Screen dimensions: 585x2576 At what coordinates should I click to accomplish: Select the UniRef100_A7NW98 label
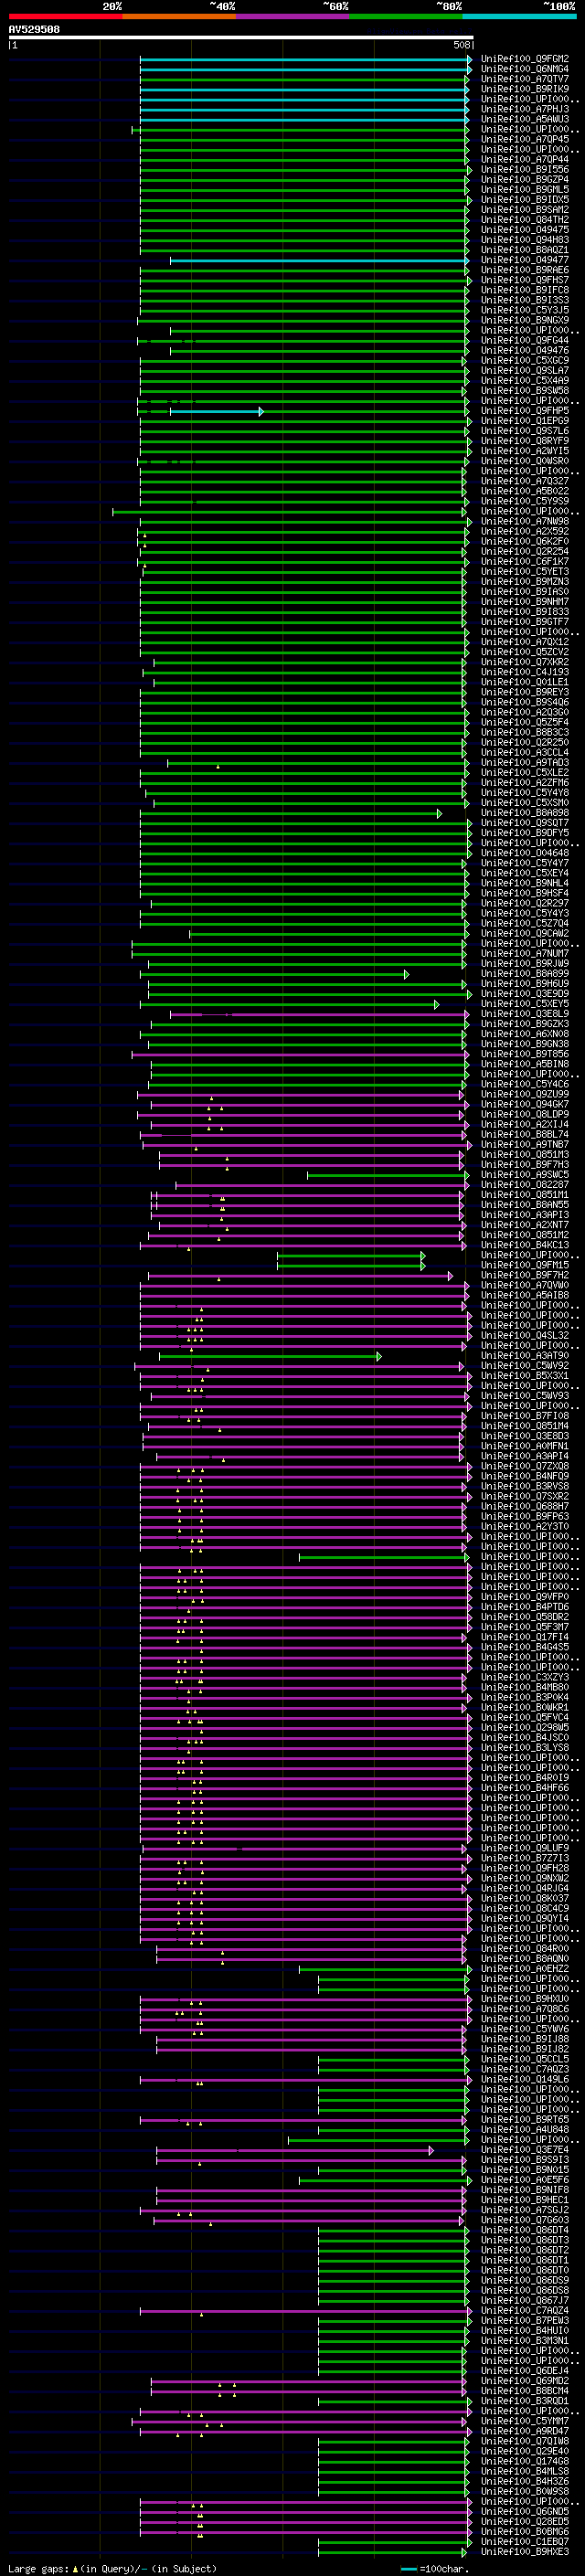click(x=525, y=521)
